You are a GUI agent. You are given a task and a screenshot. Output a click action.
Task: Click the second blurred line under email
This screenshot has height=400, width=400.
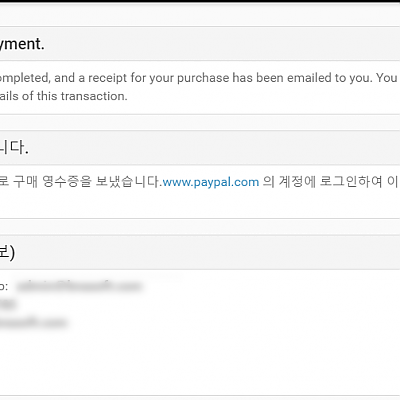[8, 304]
